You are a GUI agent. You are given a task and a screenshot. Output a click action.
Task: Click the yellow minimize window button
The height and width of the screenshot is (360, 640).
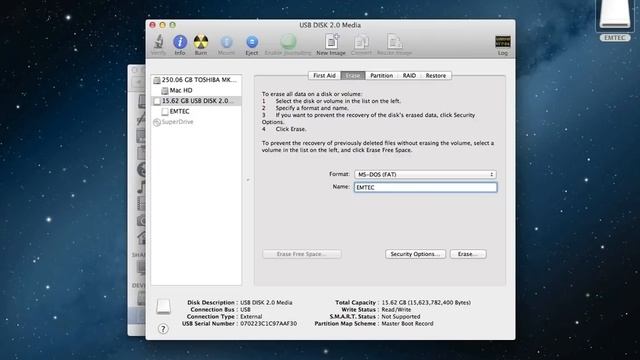[162, 25]
